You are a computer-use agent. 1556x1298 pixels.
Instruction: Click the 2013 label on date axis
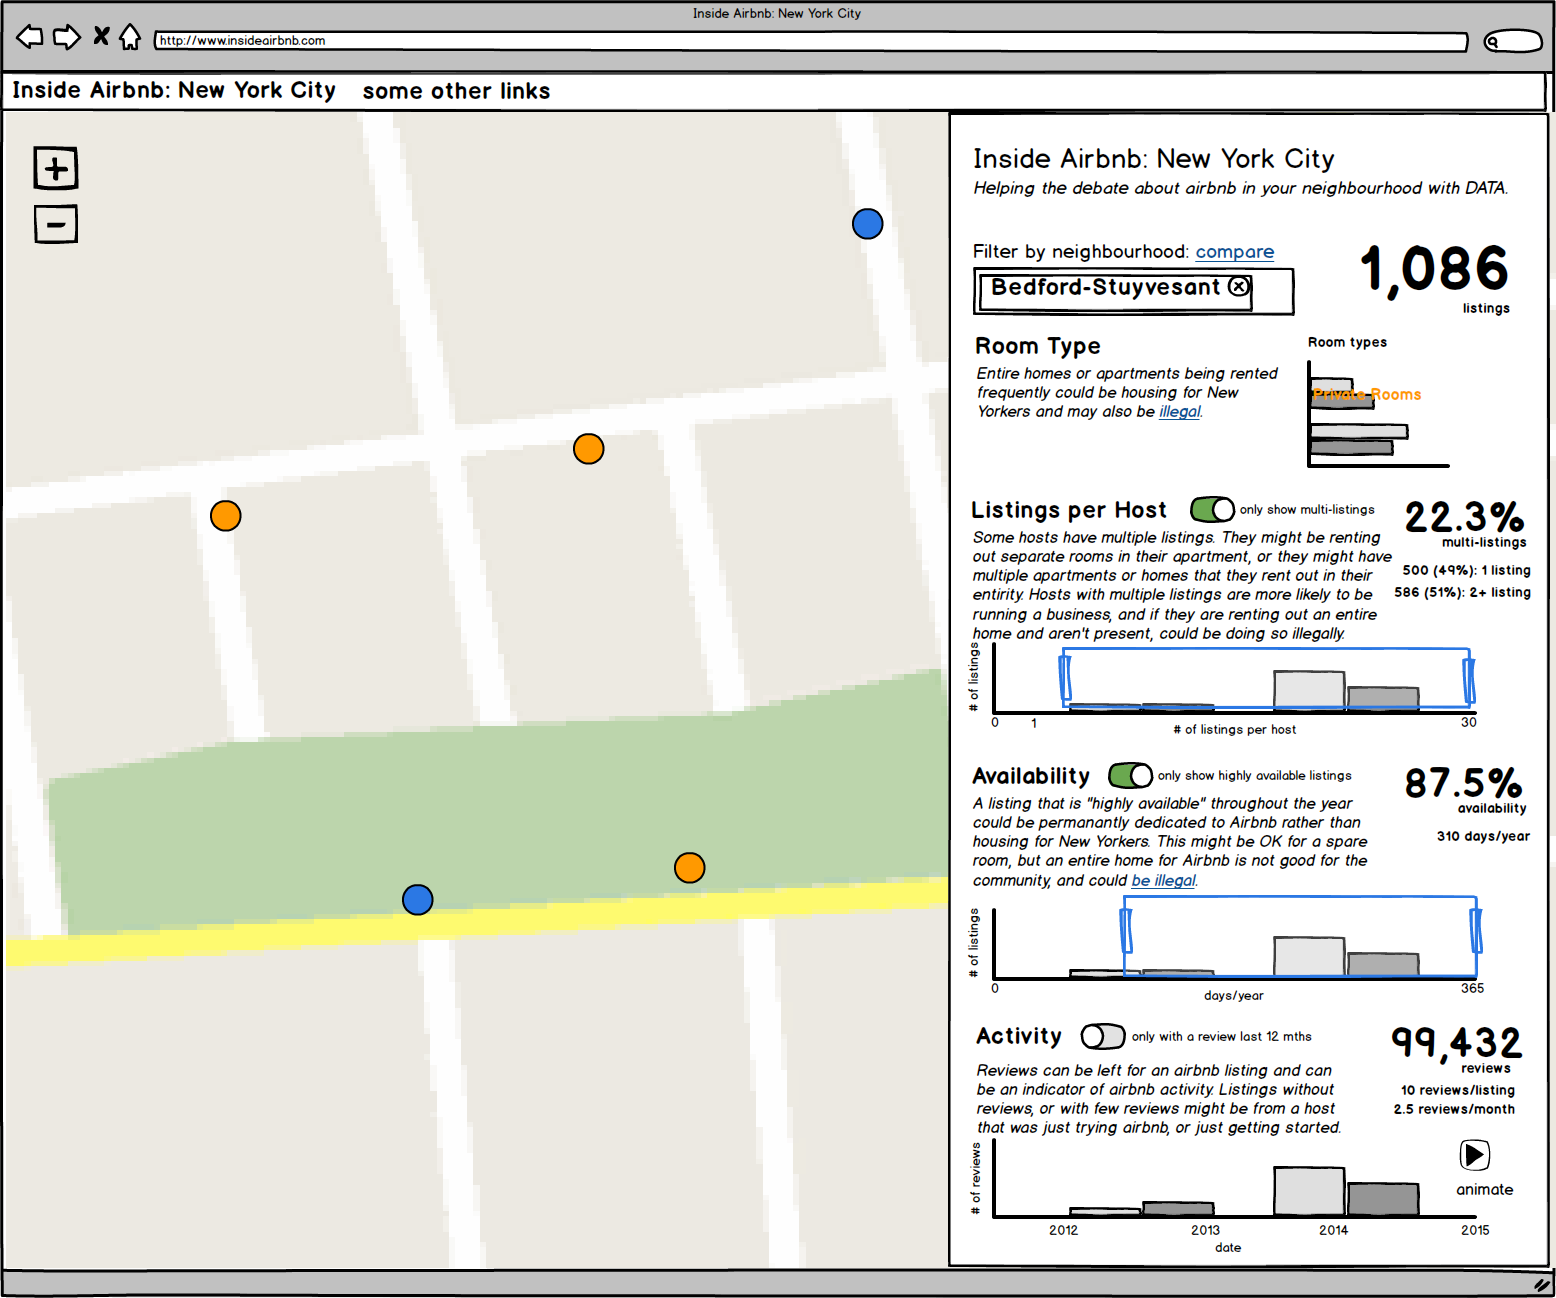[x=1205, y=1231]
